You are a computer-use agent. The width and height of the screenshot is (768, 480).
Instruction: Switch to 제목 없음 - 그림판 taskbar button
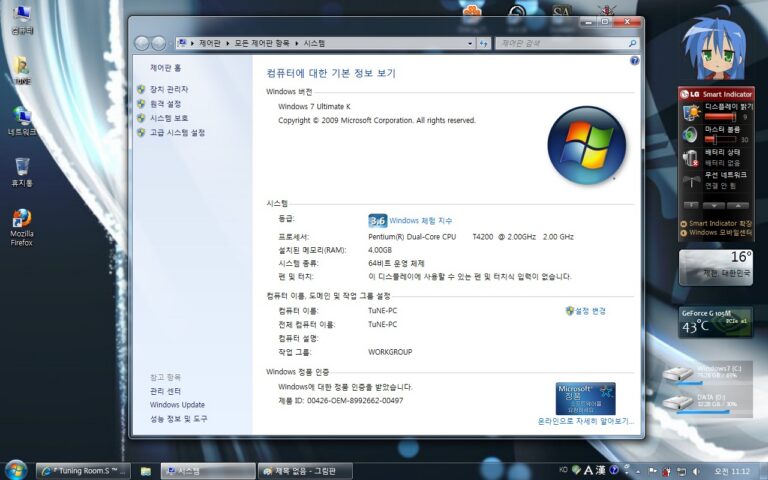(306, 471)
